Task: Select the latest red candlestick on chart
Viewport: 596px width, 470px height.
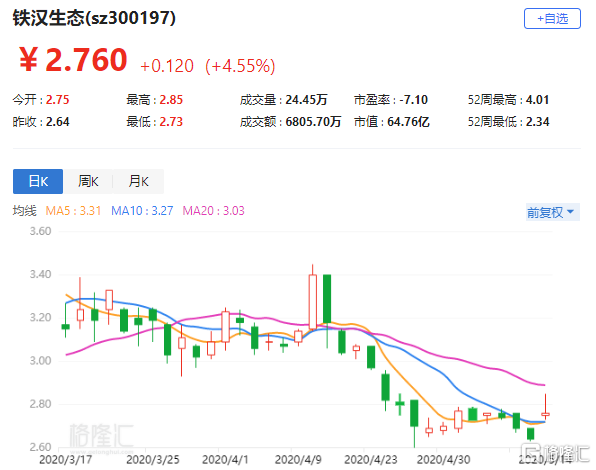Action: (x=545, y=408)
